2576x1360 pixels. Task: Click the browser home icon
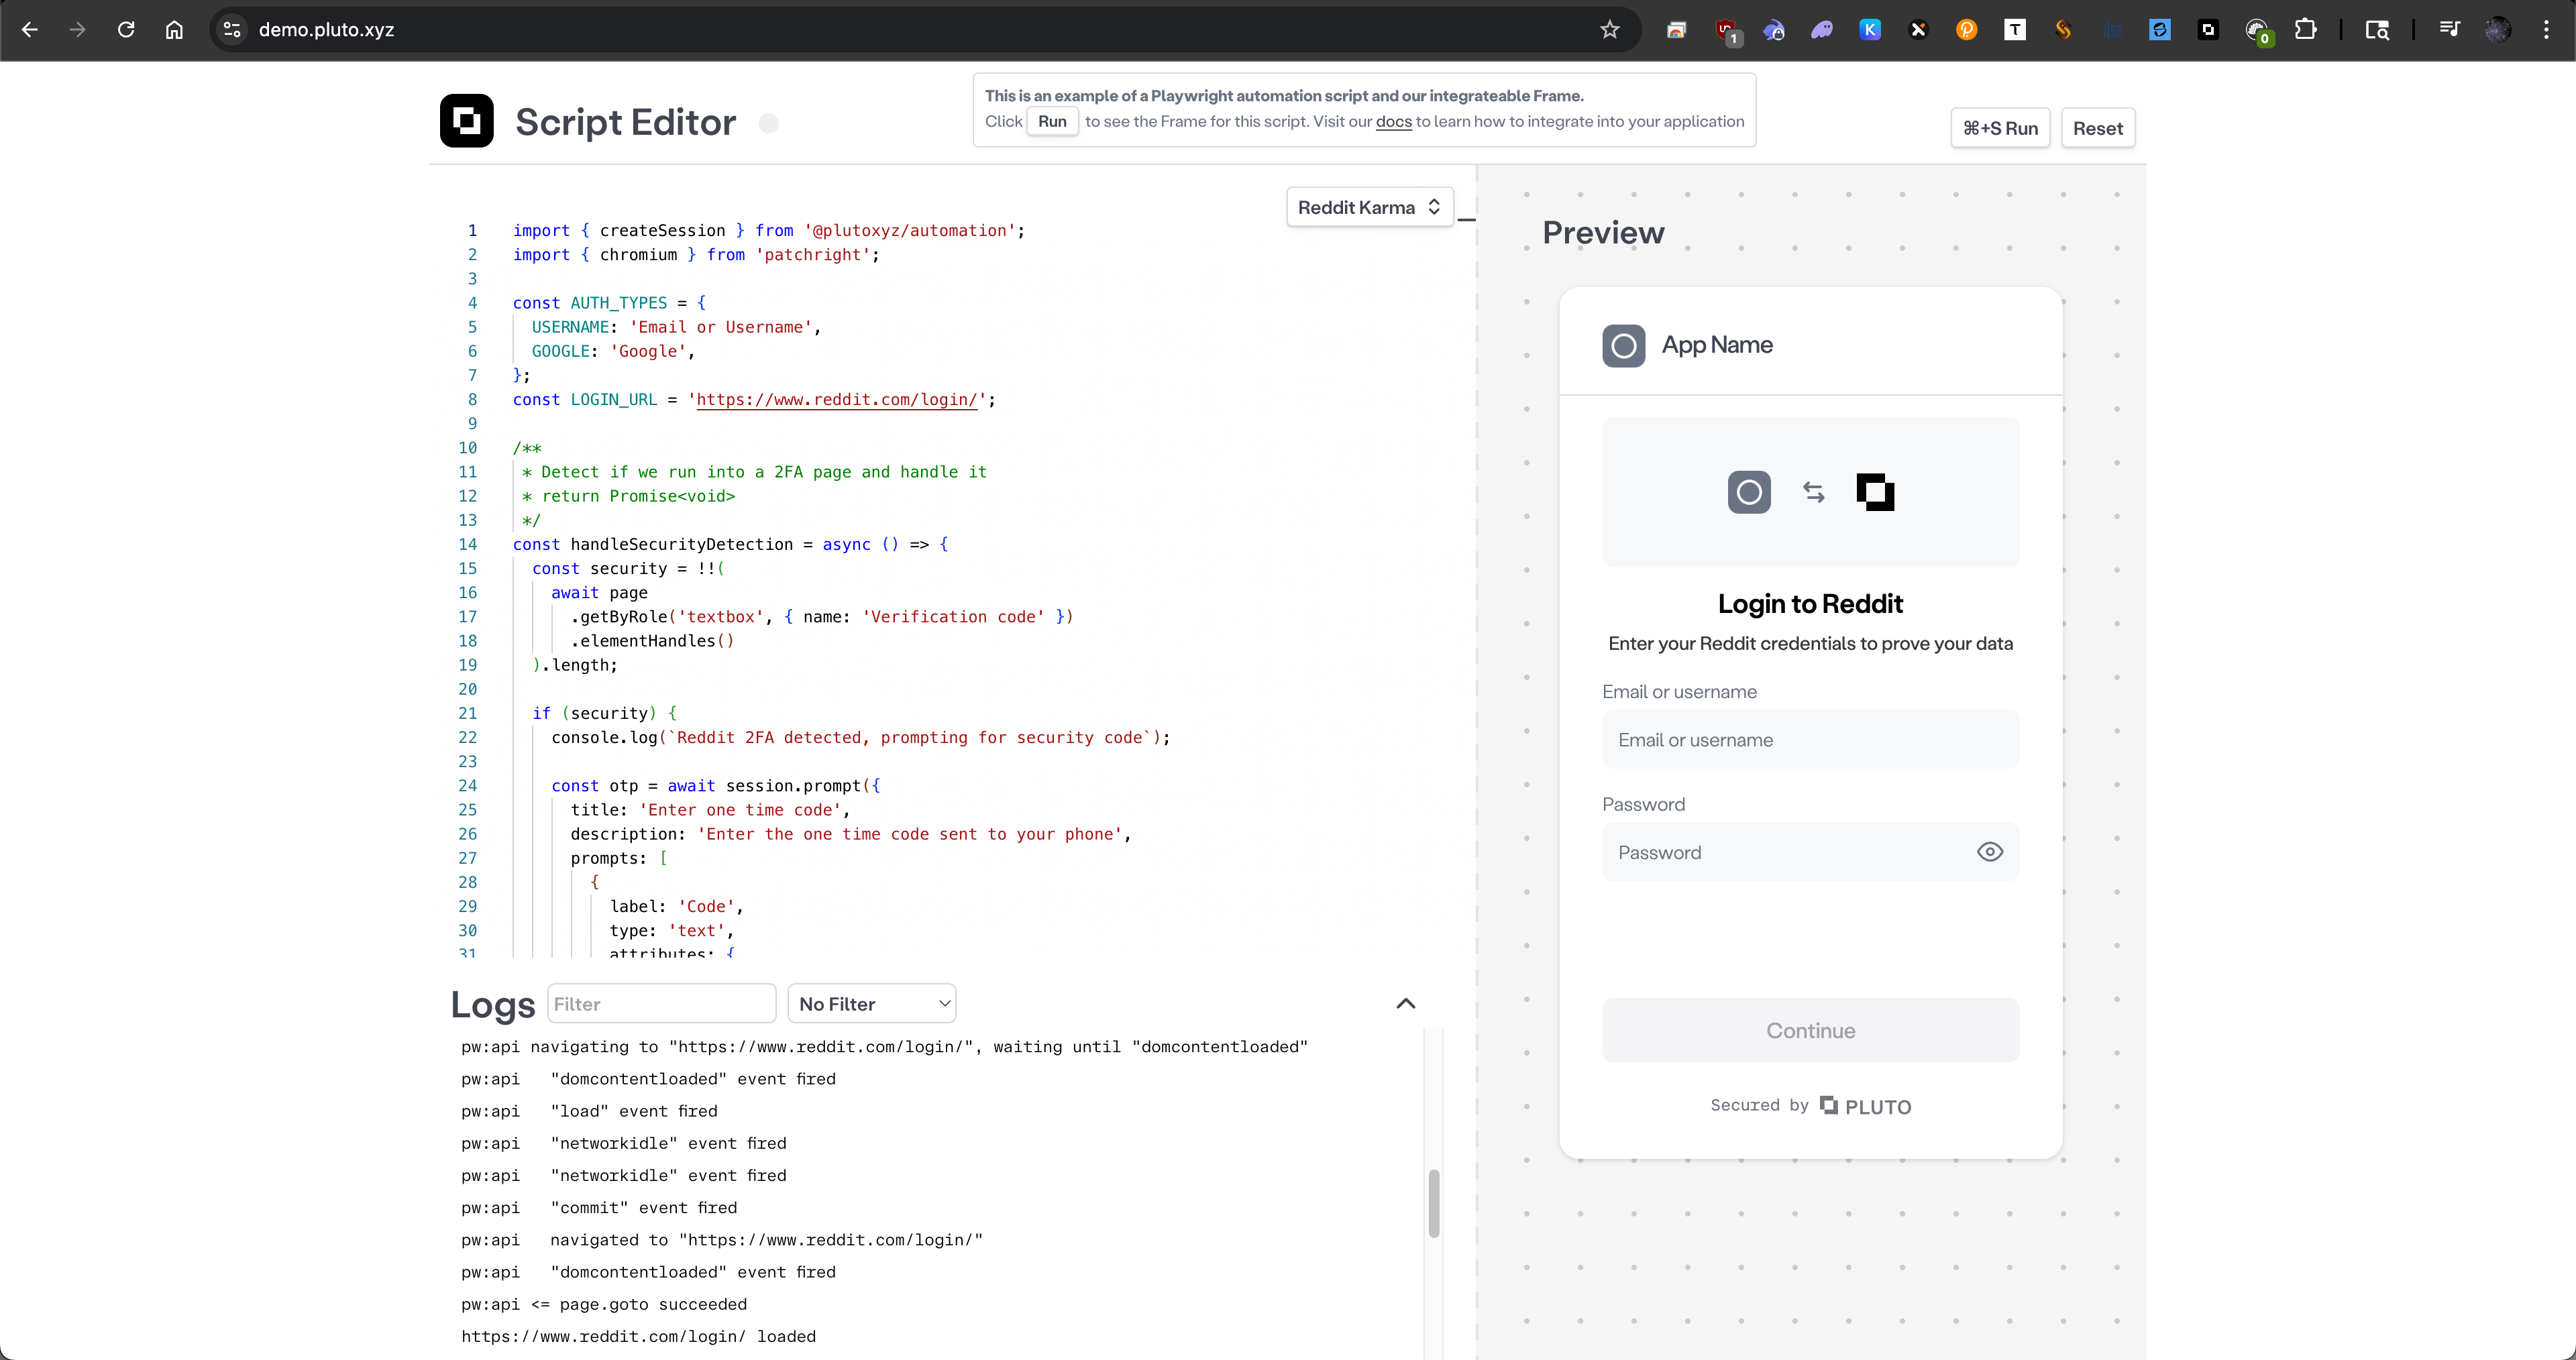[x=174, y=30]
